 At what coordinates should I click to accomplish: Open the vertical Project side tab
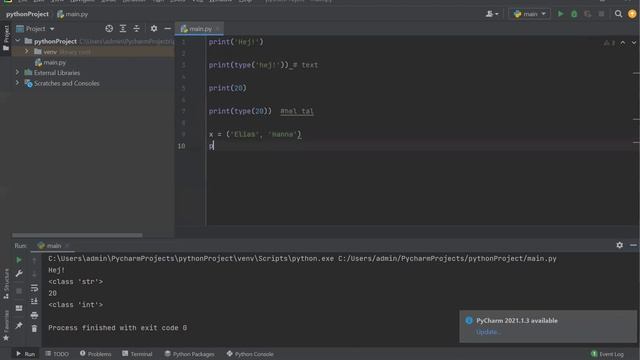(6, 38)
